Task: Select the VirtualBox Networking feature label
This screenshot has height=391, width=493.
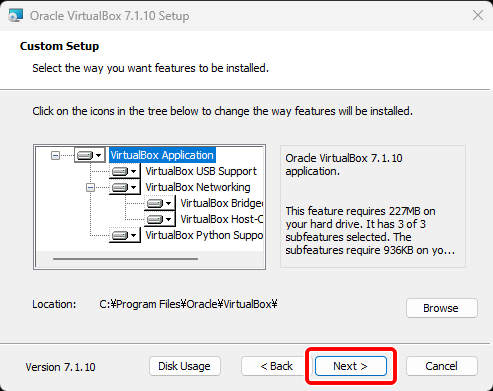Action: 198,187
